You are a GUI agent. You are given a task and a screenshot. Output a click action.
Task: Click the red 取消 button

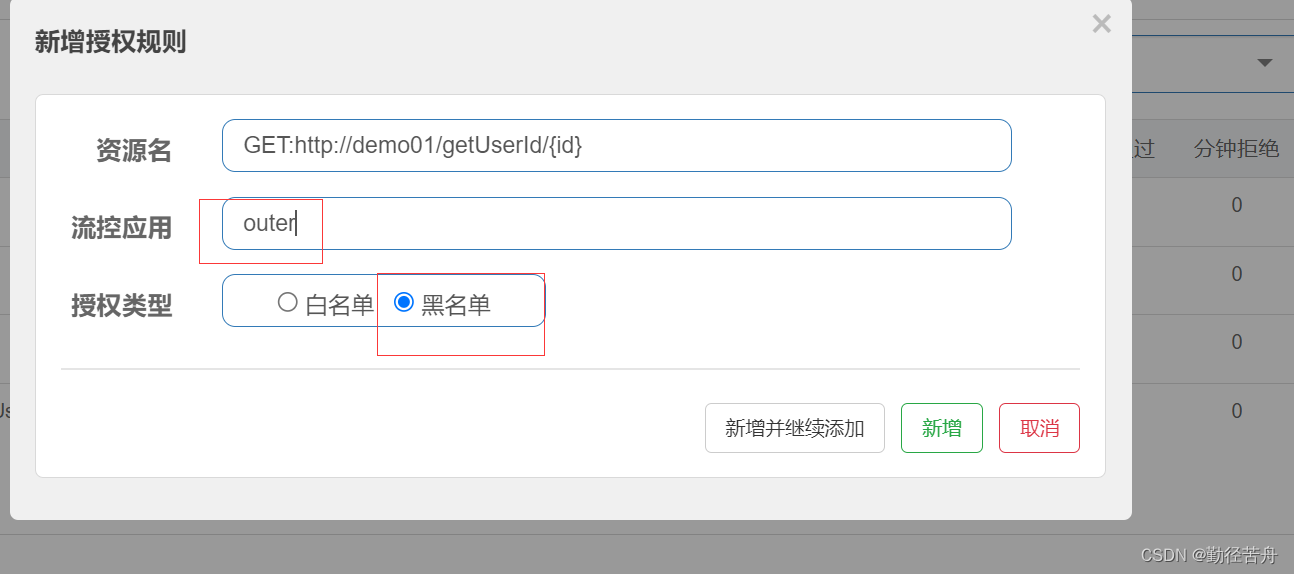pos(1039,428)
